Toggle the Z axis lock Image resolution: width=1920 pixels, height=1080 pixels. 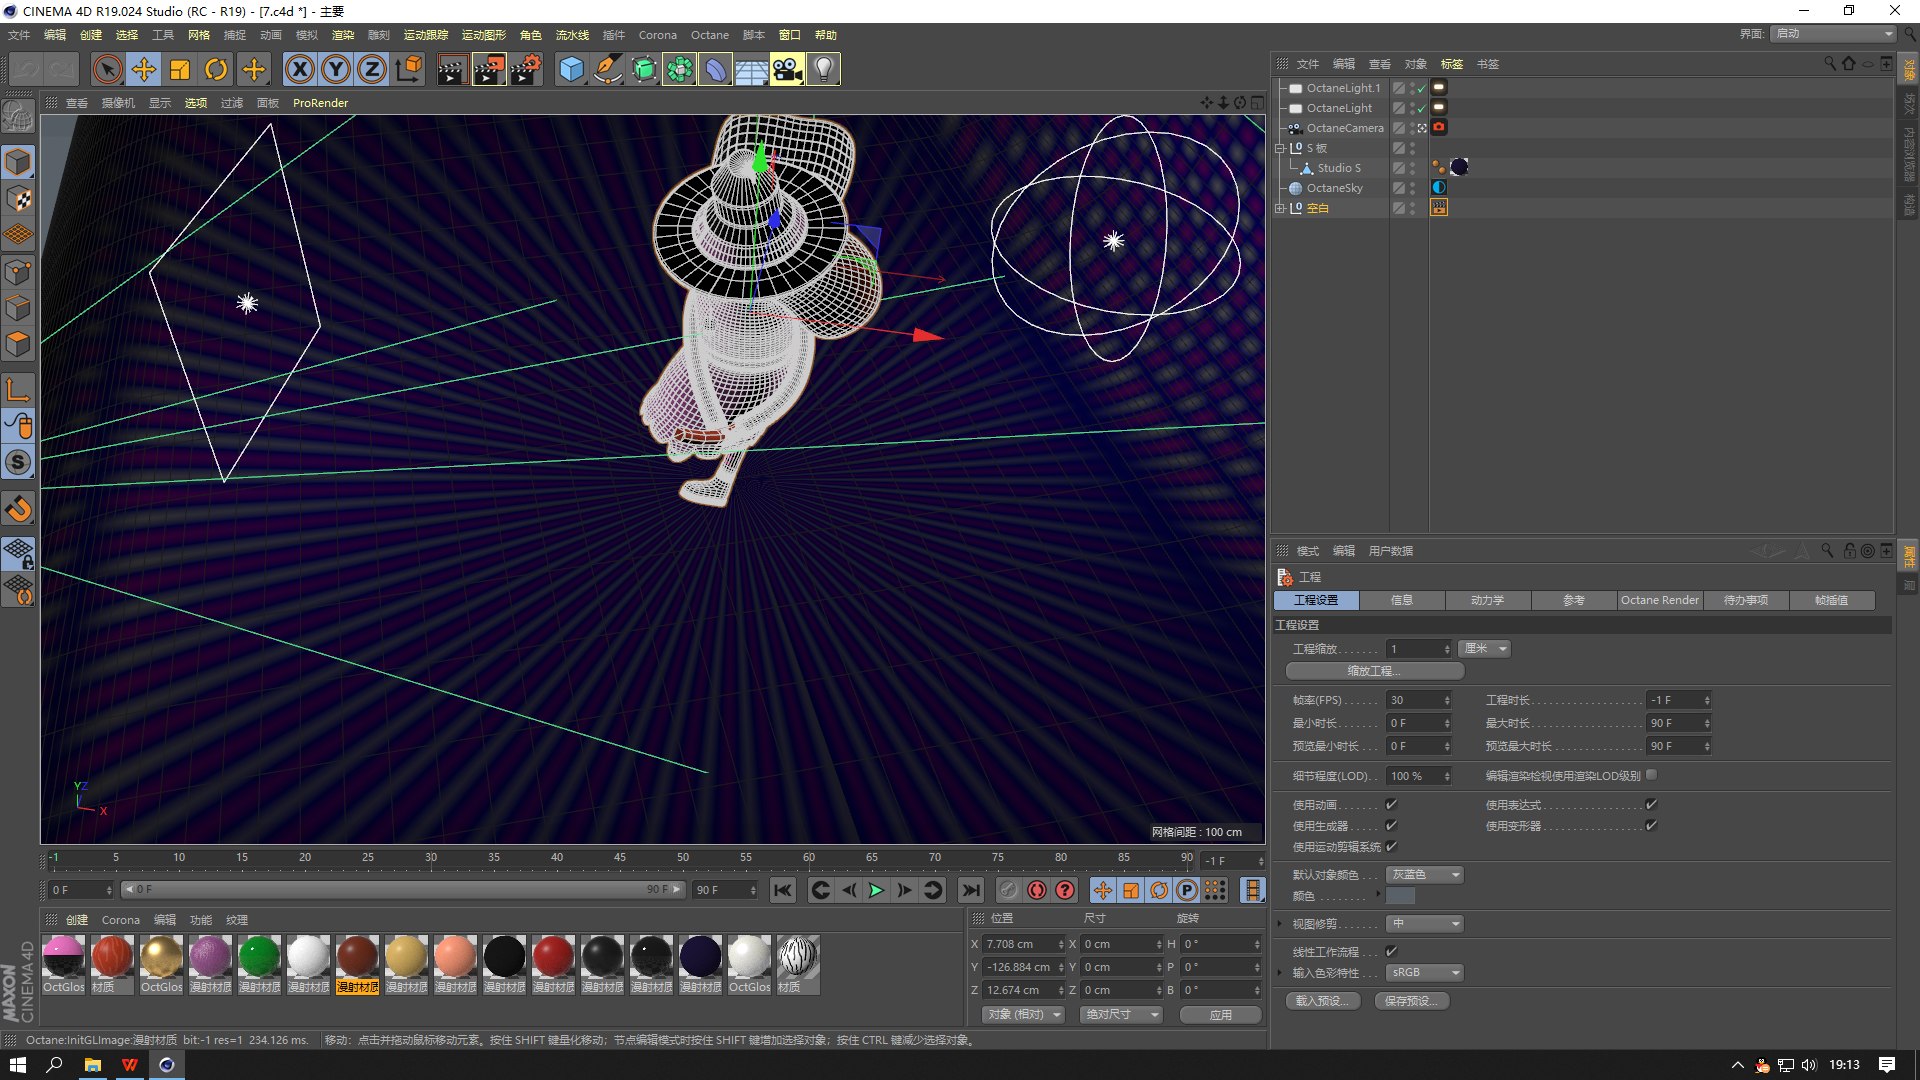(372, 69)
